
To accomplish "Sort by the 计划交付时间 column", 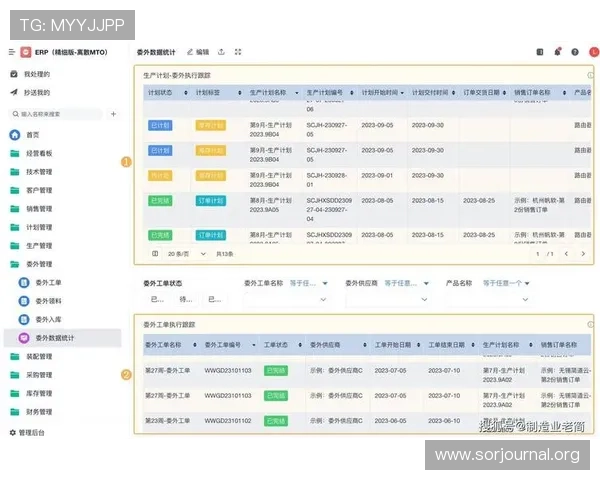I will coord(453,93).
